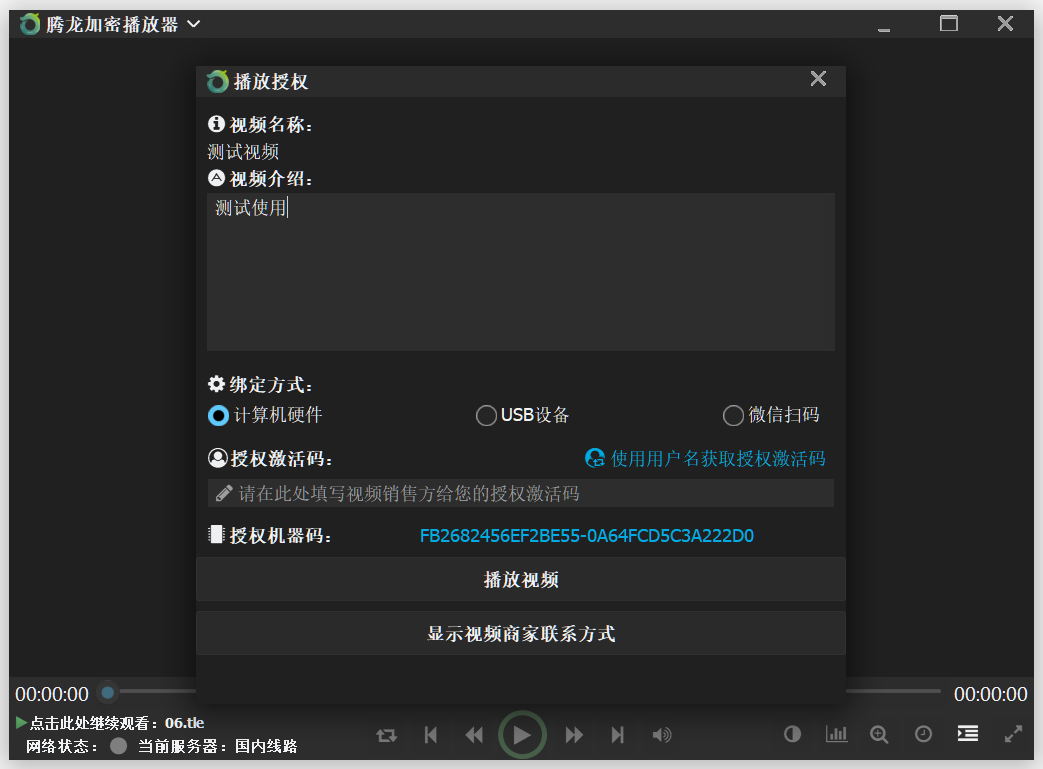The image size is (1043, 769).
Task: Start playback with the round play button
Action: point(522,734)
